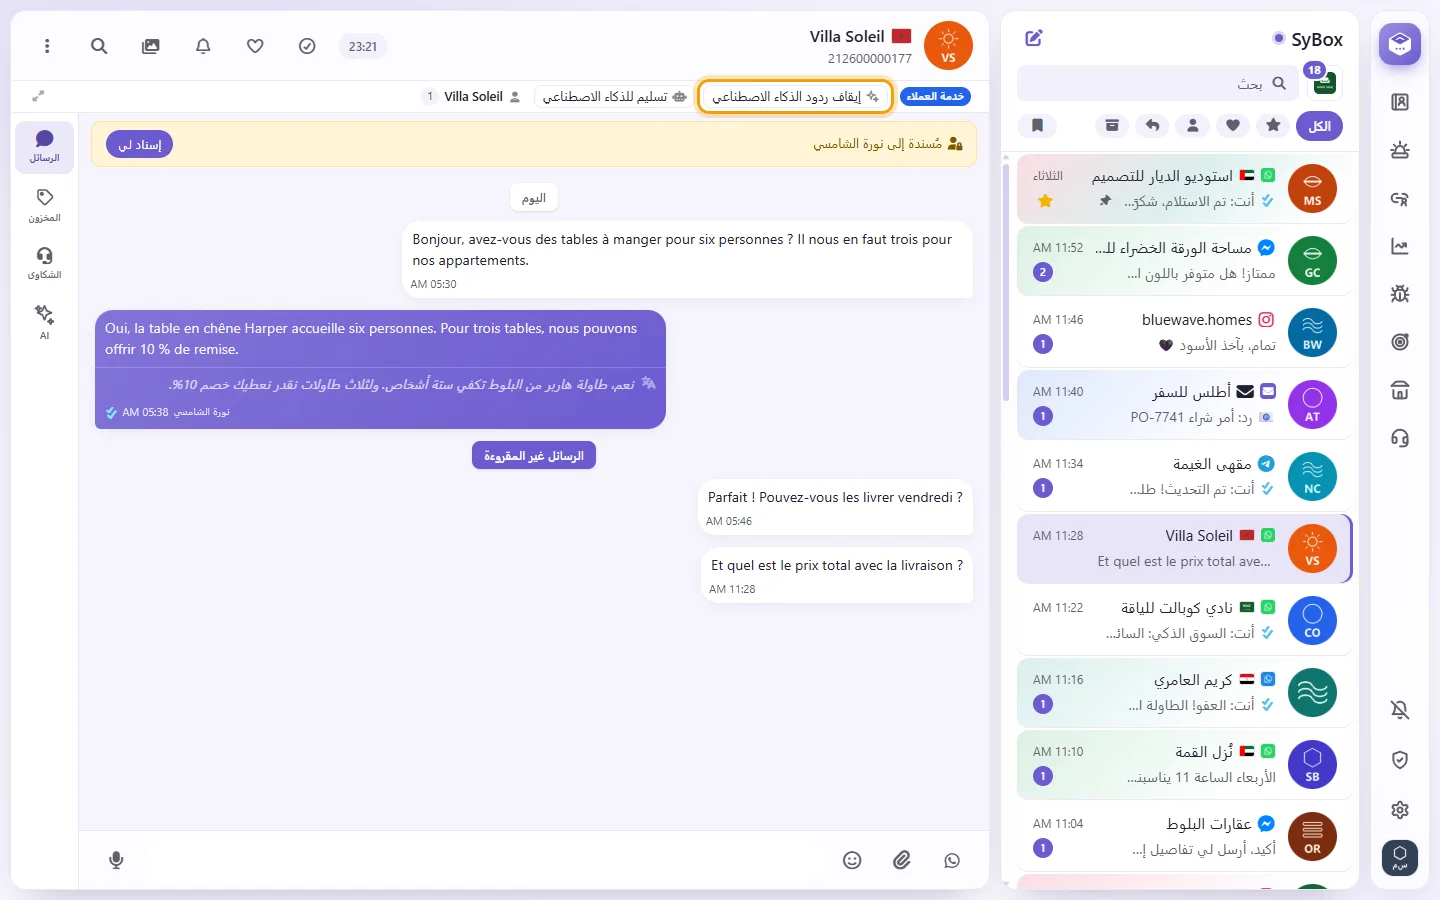Open the SyBox inbox app icon
Viewport: 1440px width, 900px height.
click(1400, 44)
